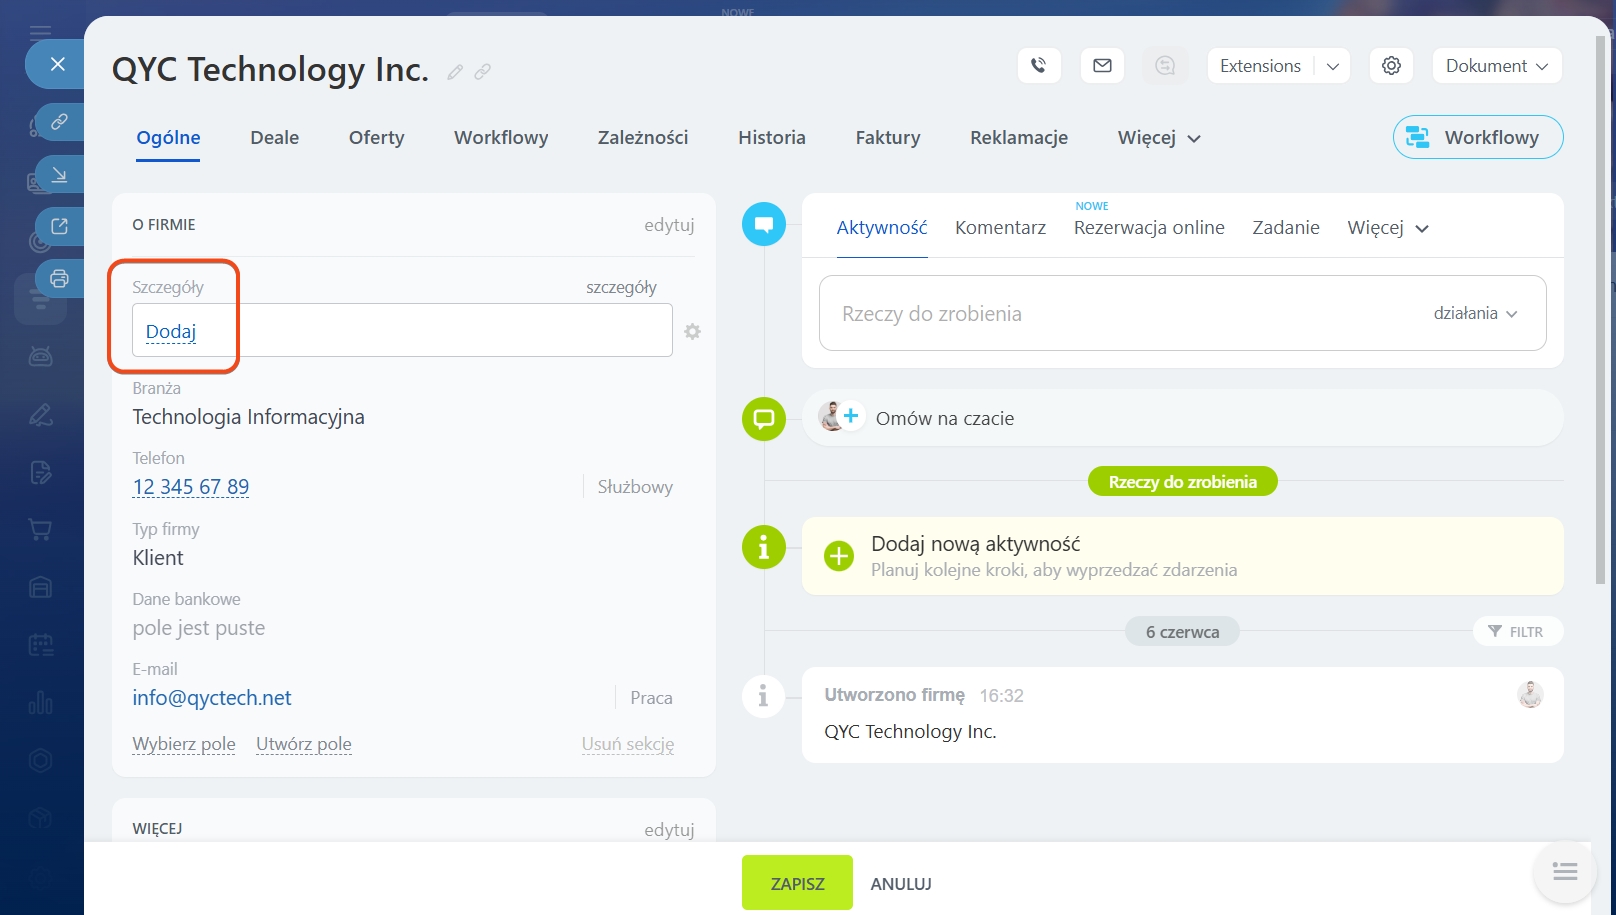Click the print icon on left panel

(x=59, y=279)
